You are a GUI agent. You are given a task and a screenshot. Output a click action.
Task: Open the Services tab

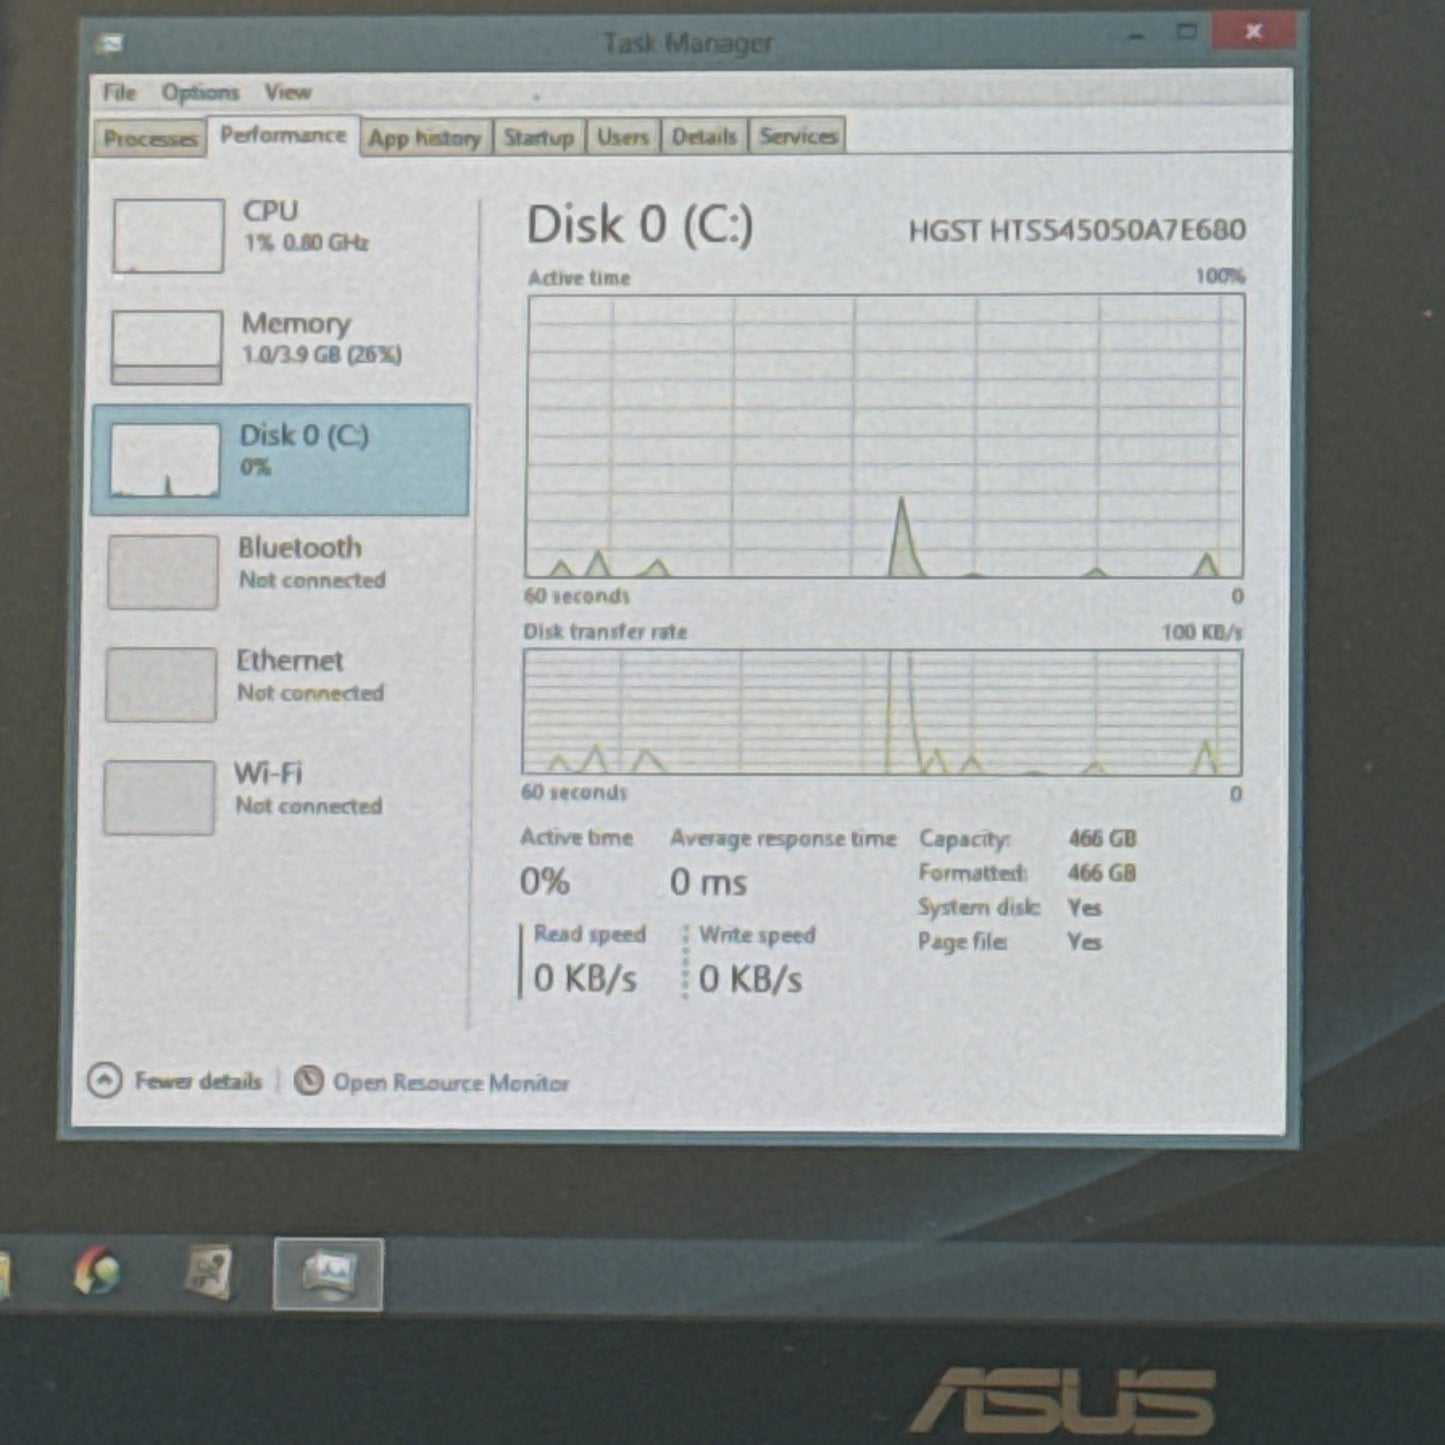point(797,136)
